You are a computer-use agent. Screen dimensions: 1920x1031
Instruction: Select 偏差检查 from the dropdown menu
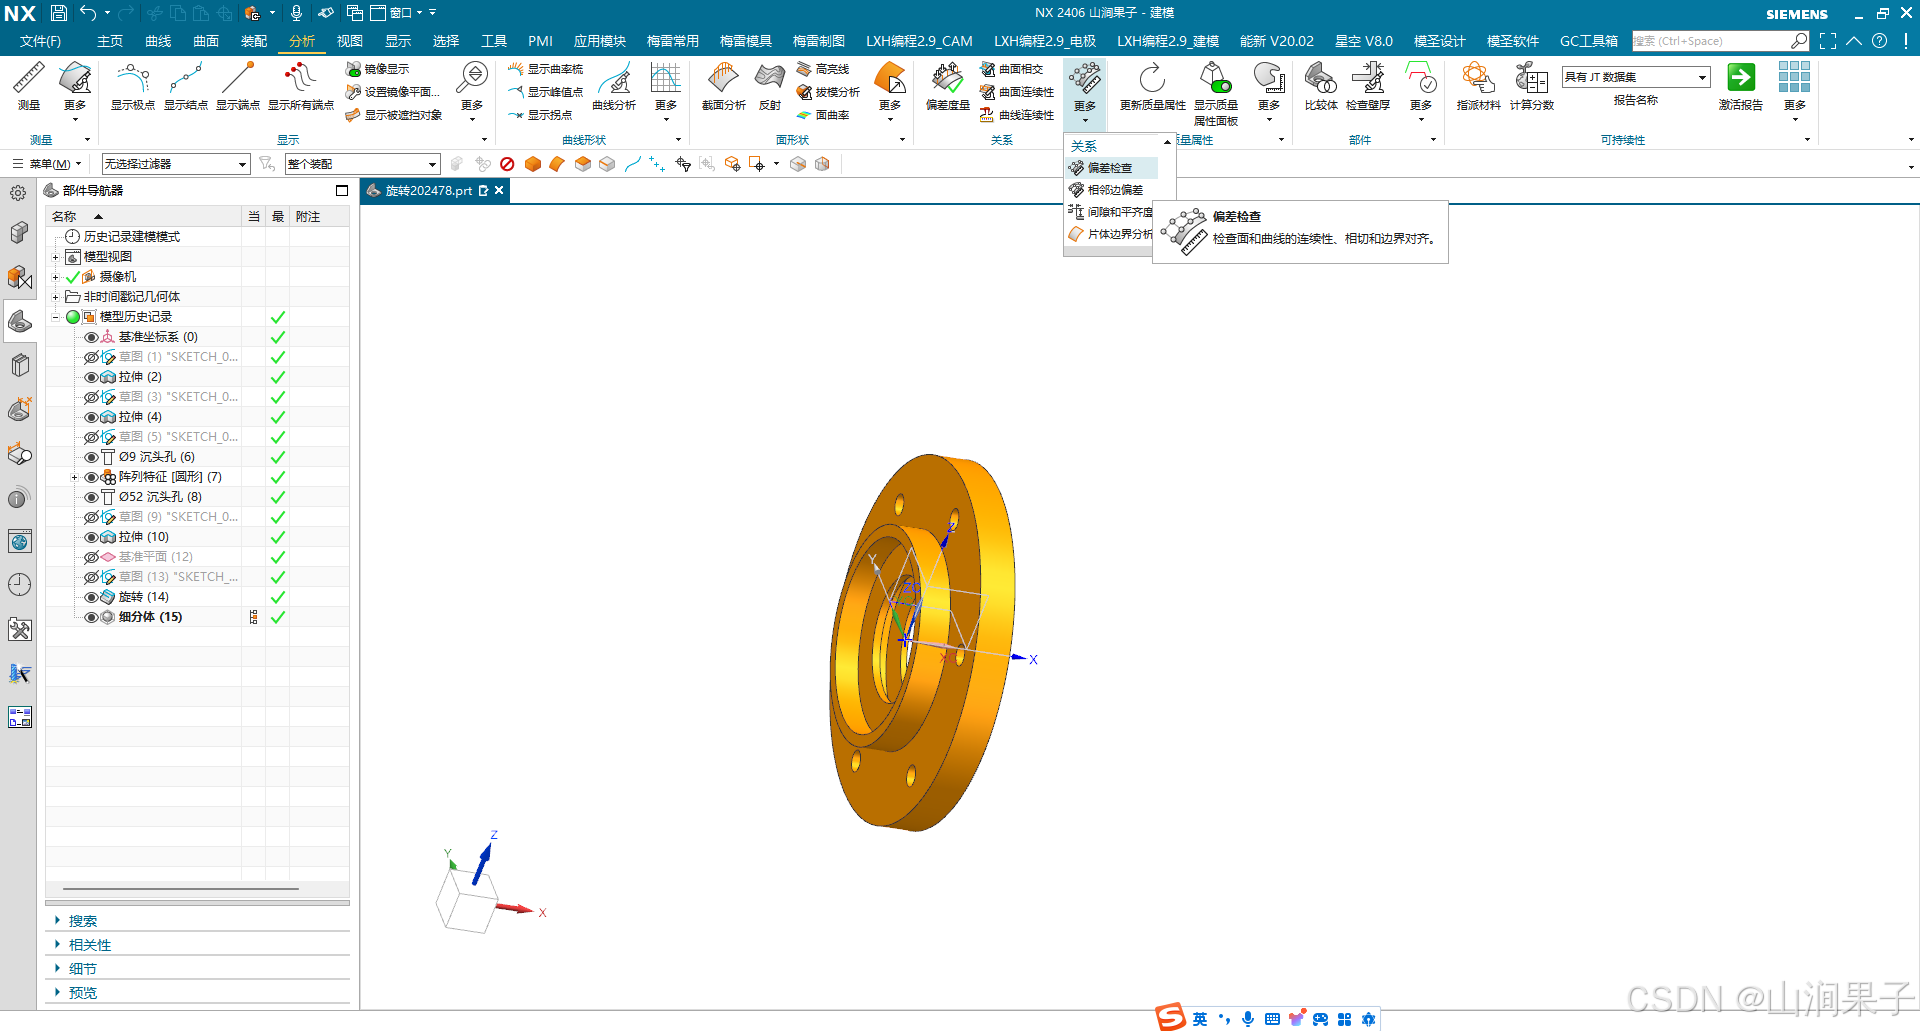coord(1111,168)
